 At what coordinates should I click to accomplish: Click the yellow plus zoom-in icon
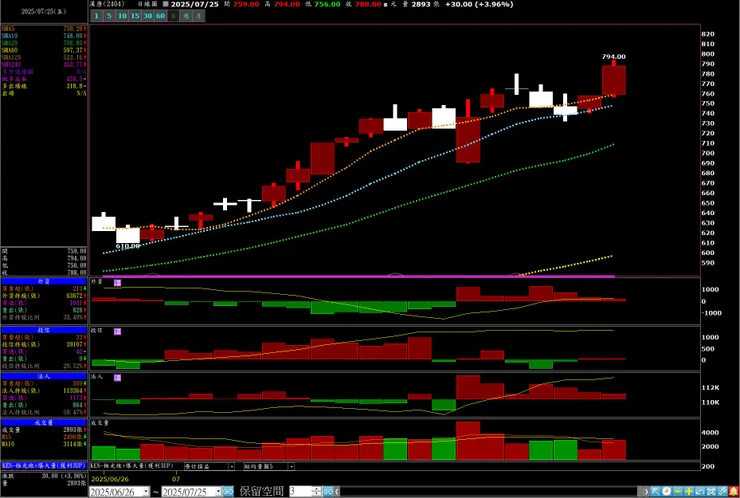pyautogui.click(x=689, y=491)
